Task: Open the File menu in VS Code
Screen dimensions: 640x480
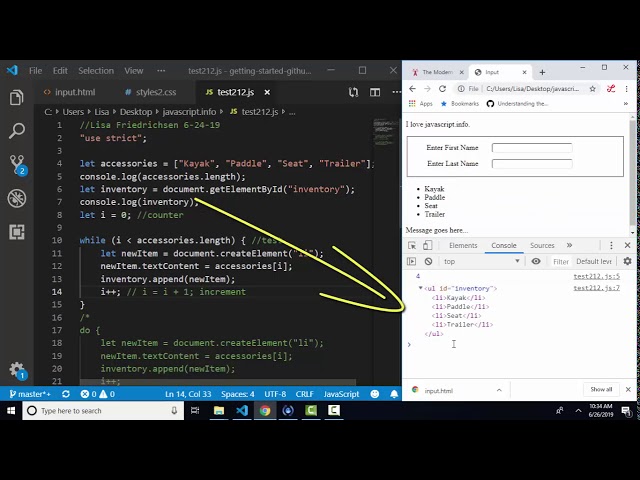Action: click(x=36, y=71)
